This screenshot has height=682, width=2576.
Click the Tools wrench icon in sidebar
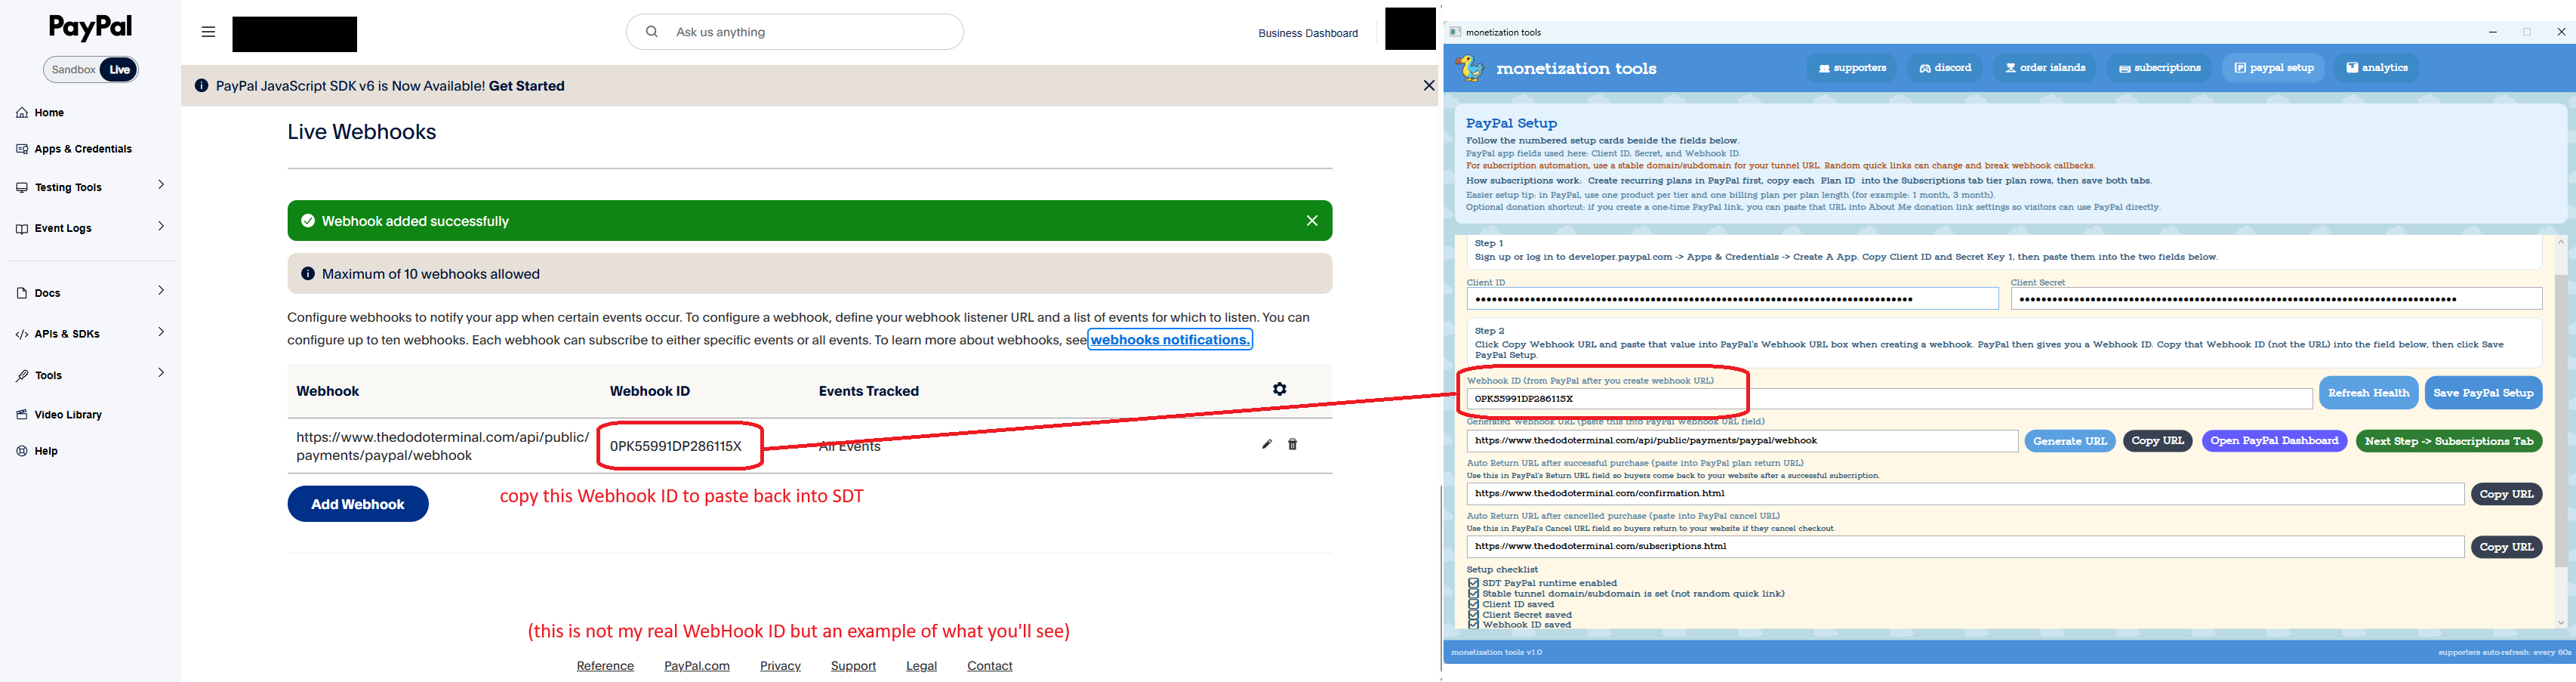tap(22, 375)
